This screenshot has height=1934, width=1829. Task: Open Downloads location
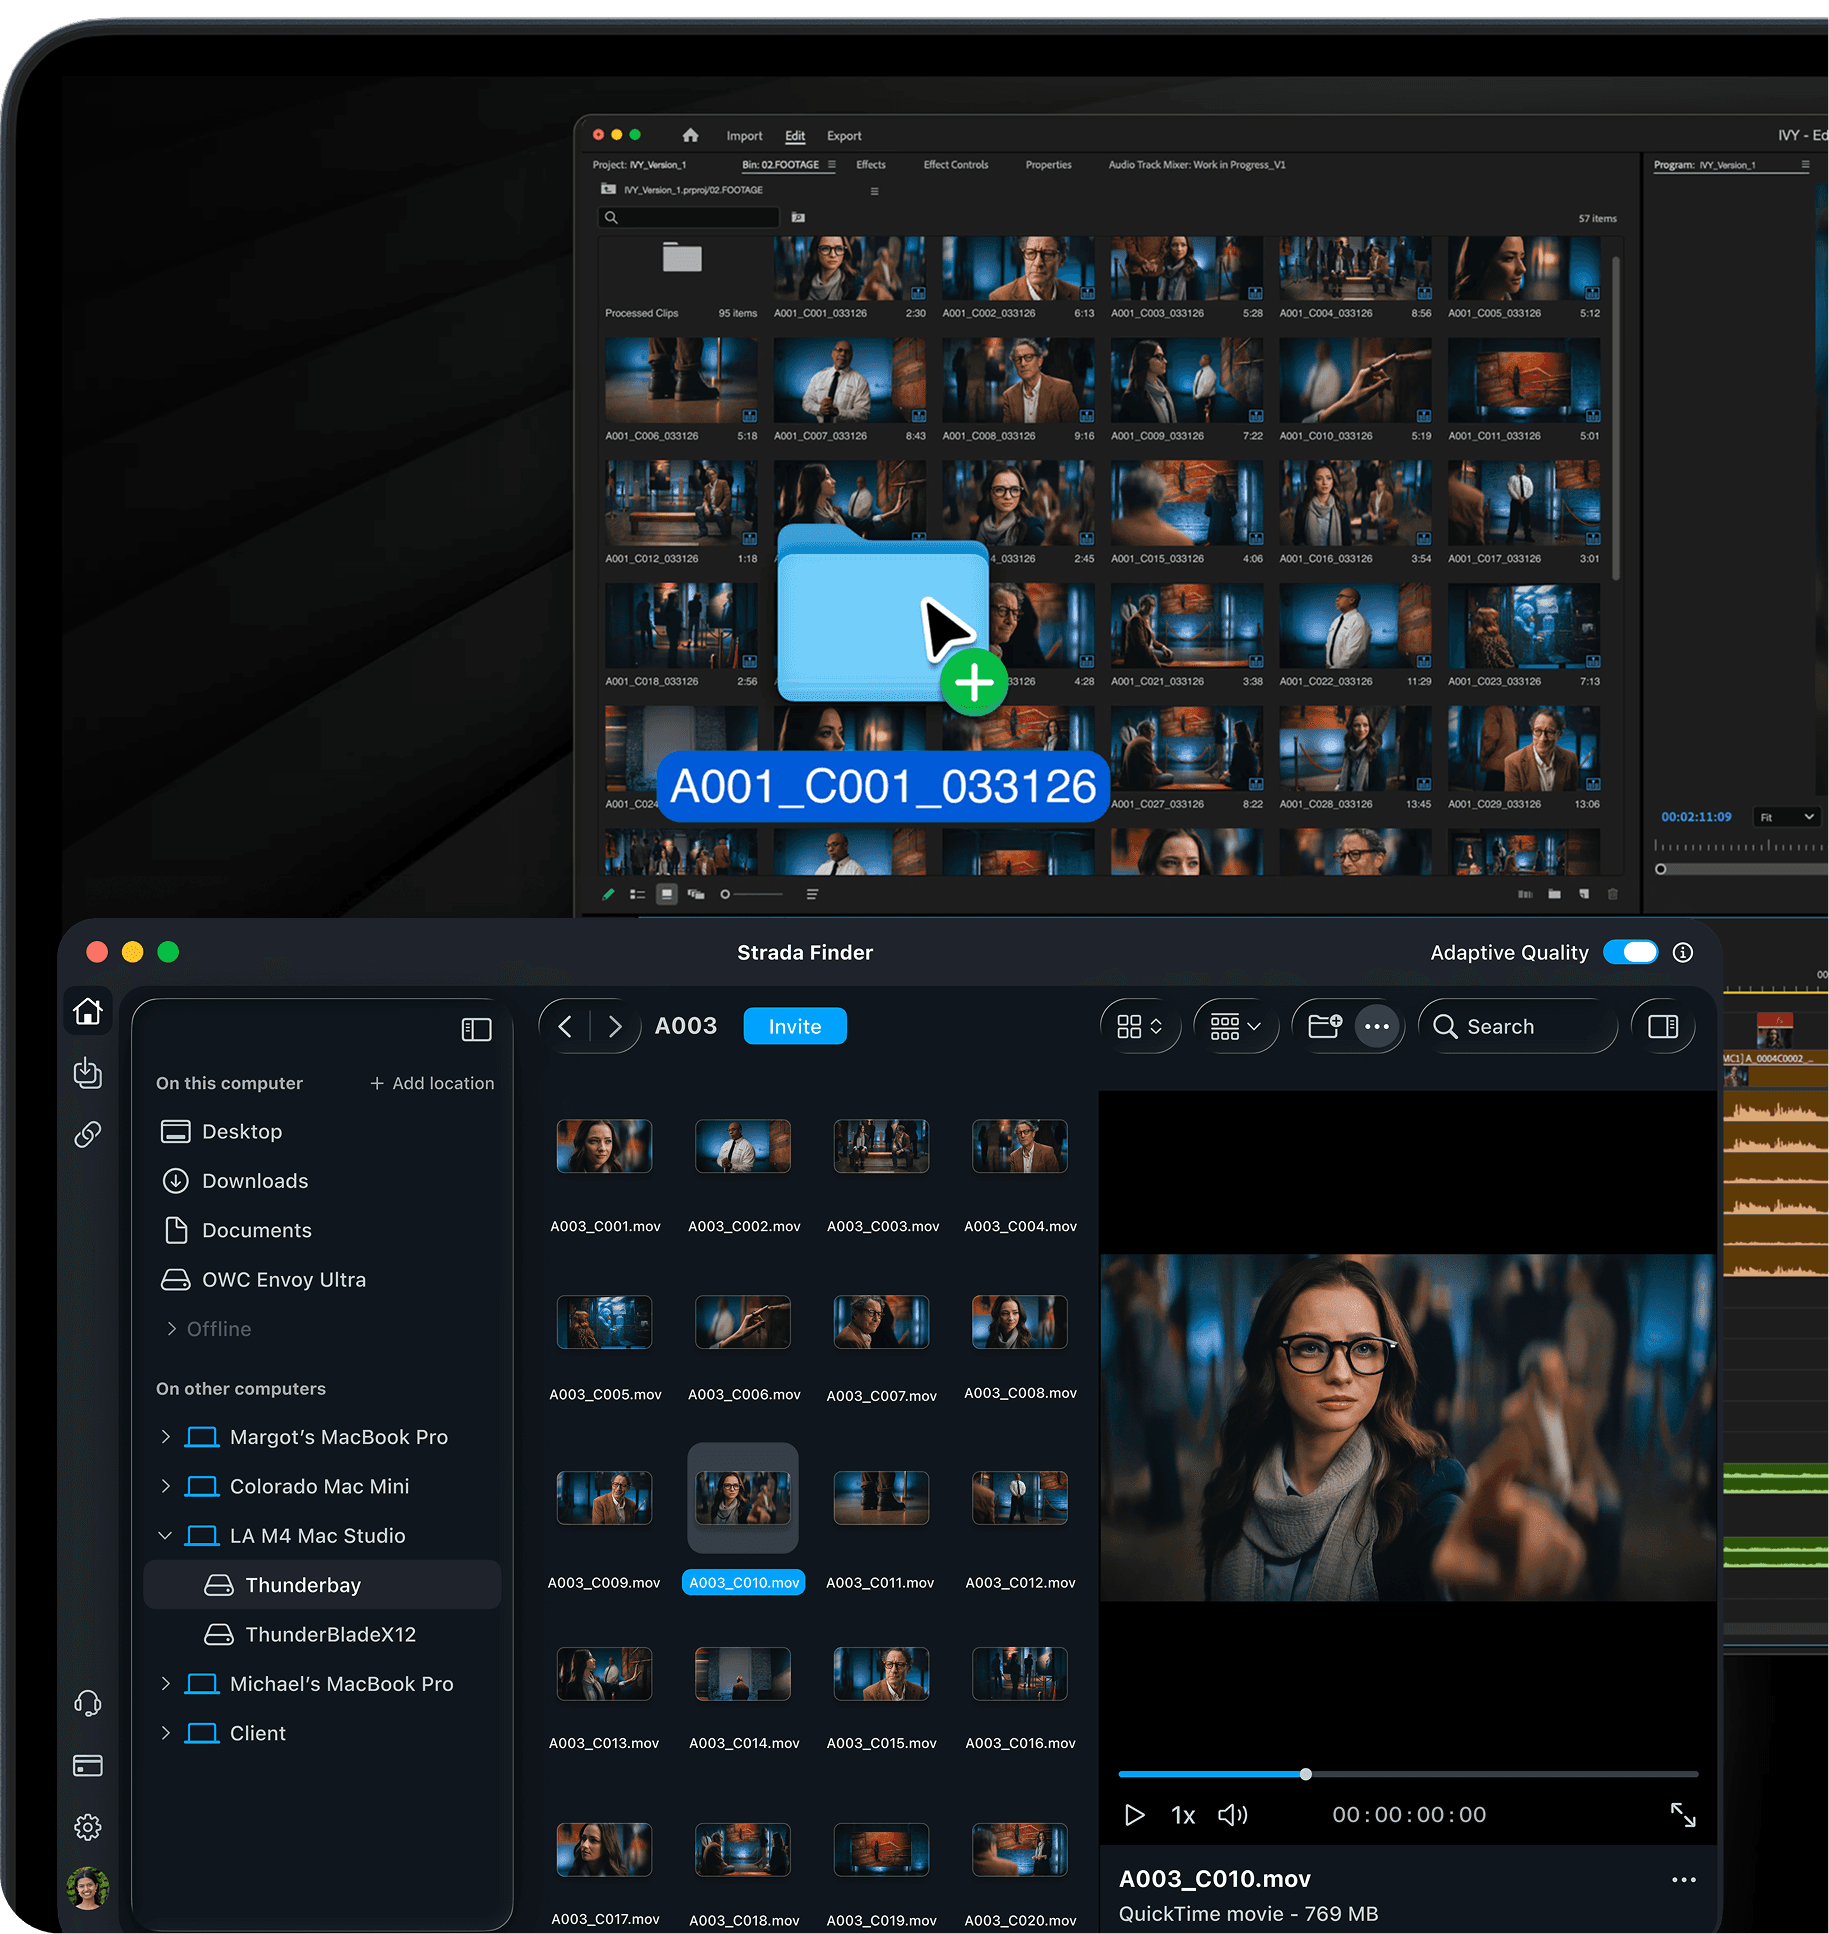pos(235,1181)
